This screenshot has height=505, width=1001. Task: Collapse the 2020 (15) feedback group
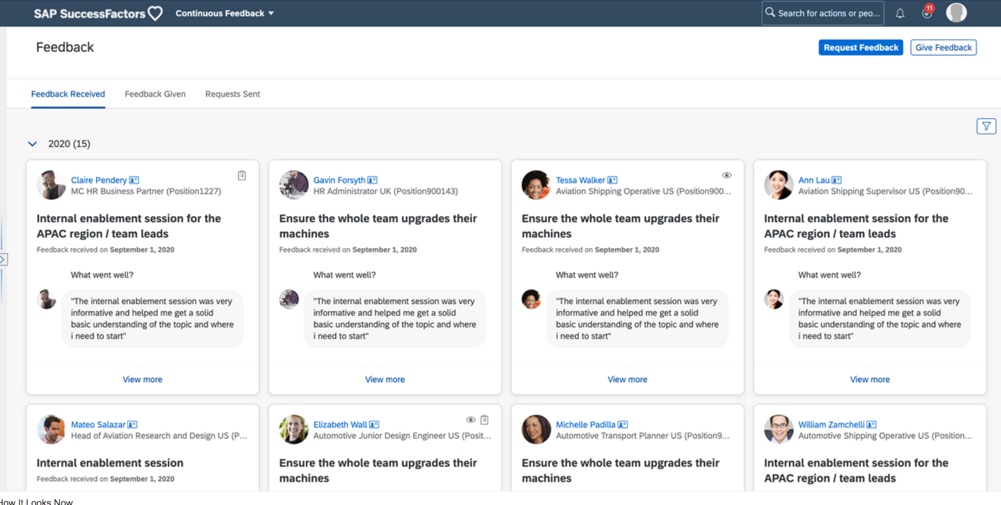pyautogui.click(x=33, y=144)
